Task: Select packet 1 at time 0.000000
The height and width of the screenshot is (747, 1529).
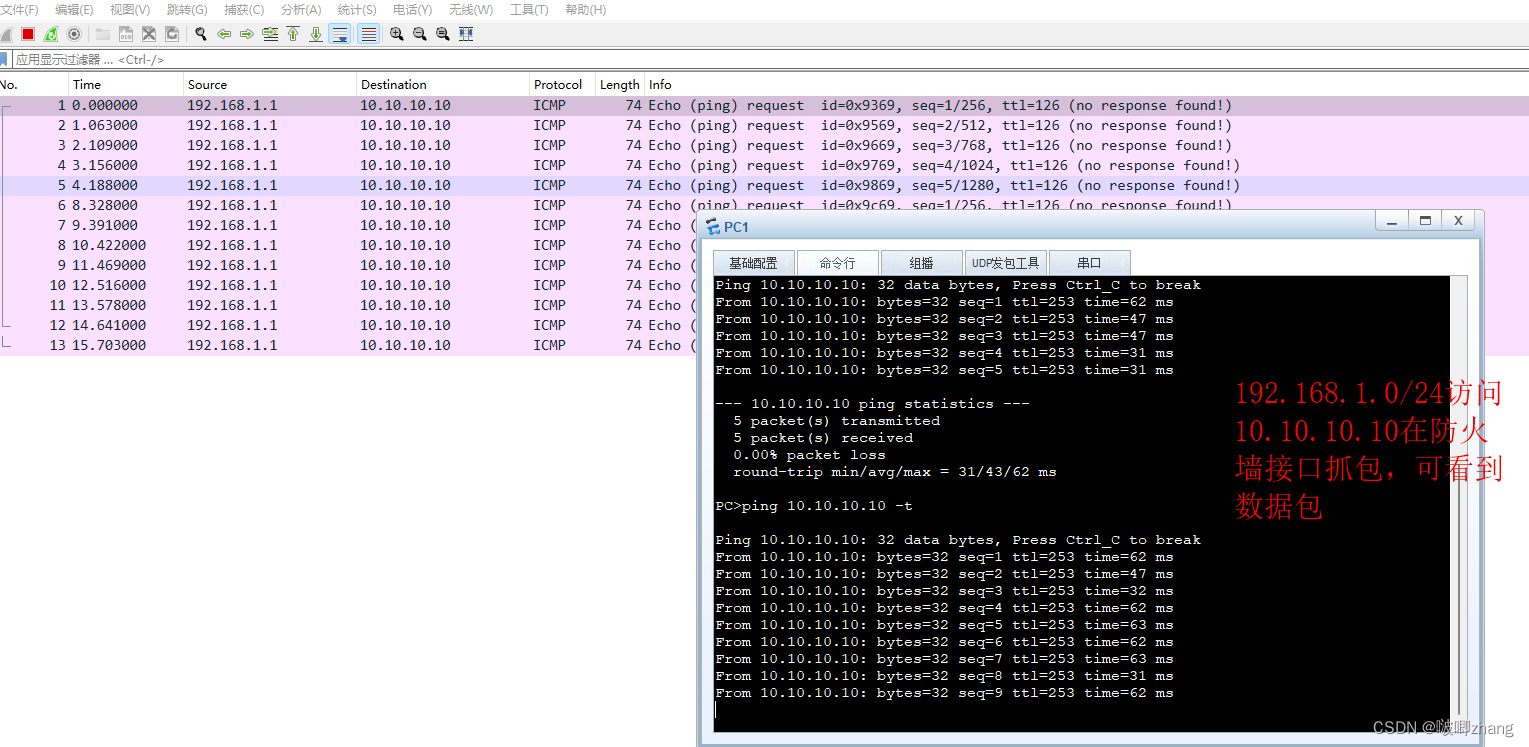Action: pos(764,106)
